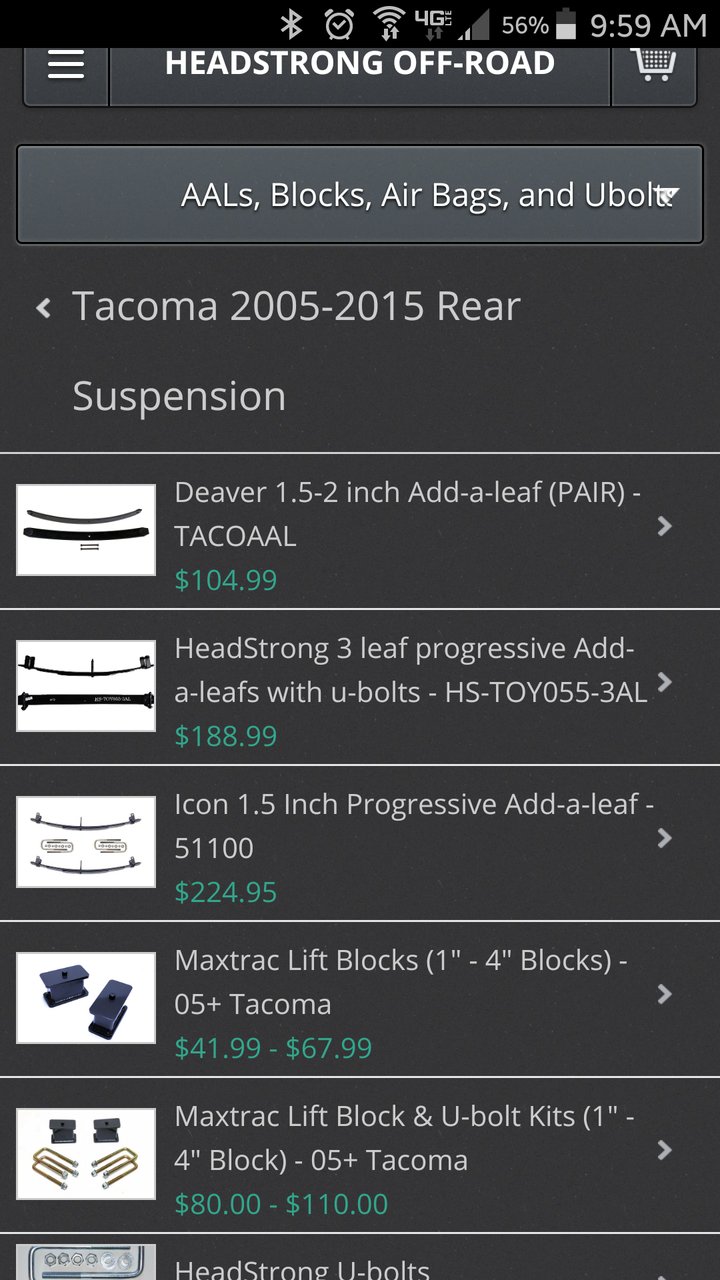720x1280 pixels.
Task: Go back using the Tacoma heading arrow
Action: coord(43,307)
